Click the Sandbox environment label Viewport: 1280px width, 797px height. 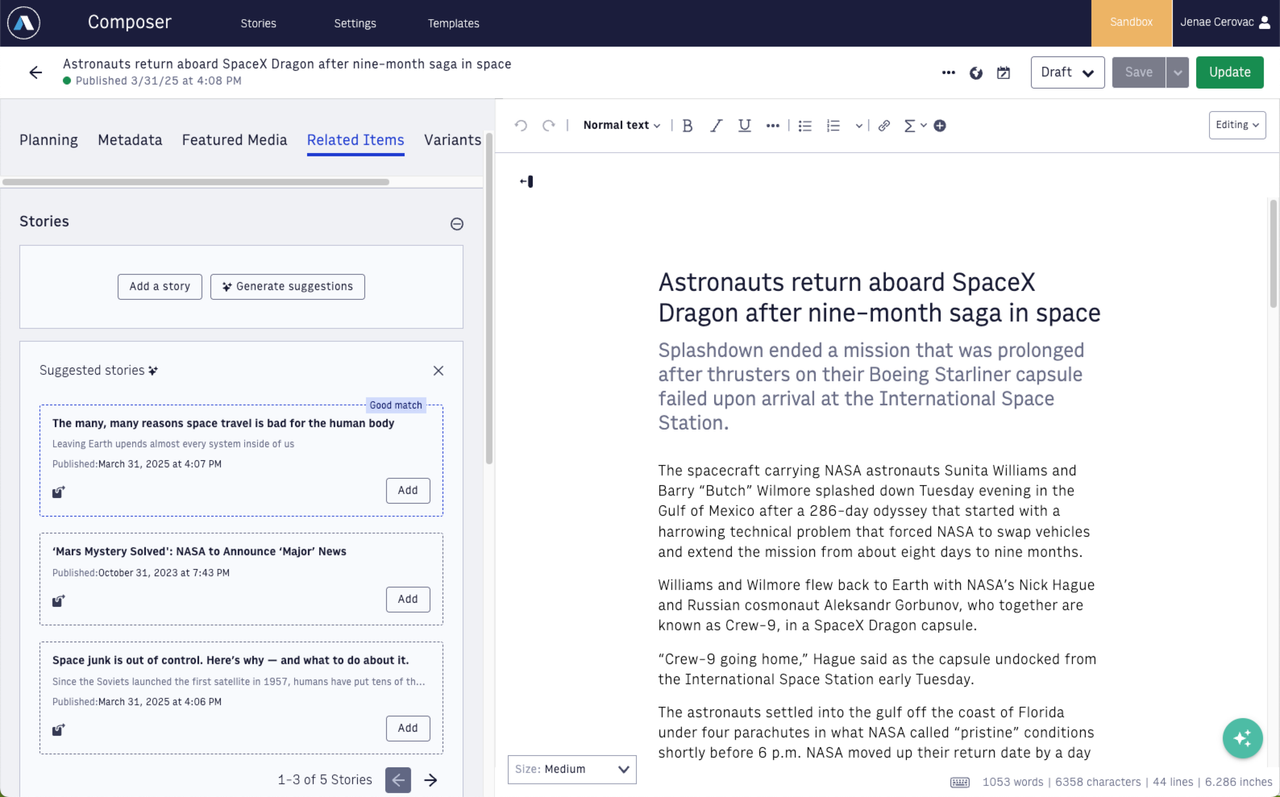point(1131,22)
